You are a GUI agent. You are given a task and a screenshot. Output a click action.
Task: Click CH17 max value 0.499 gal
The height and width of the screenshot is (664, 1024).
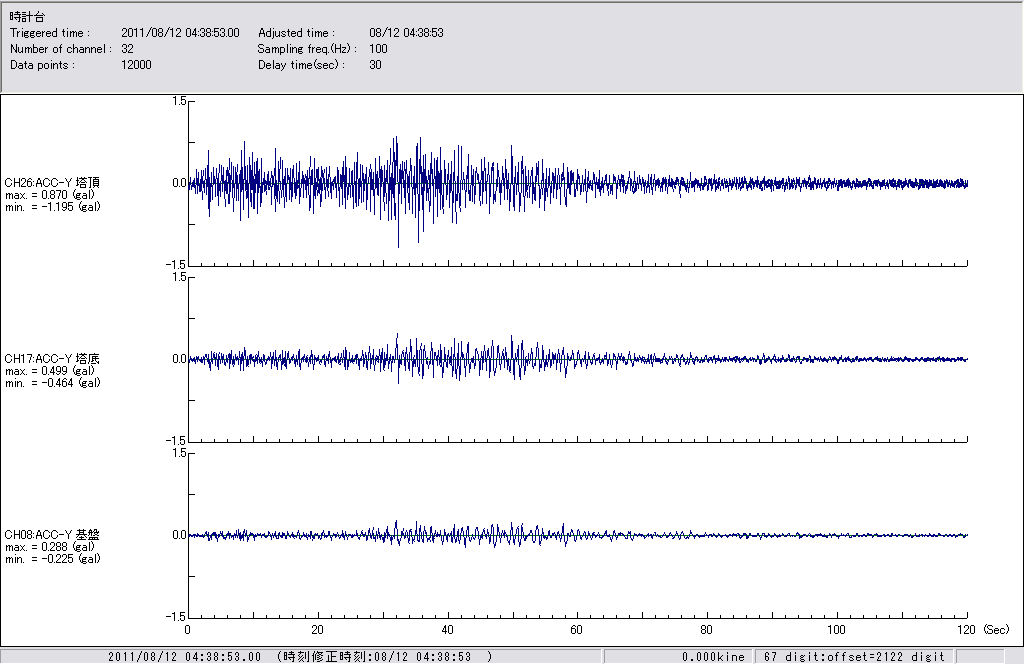[52, 371]
